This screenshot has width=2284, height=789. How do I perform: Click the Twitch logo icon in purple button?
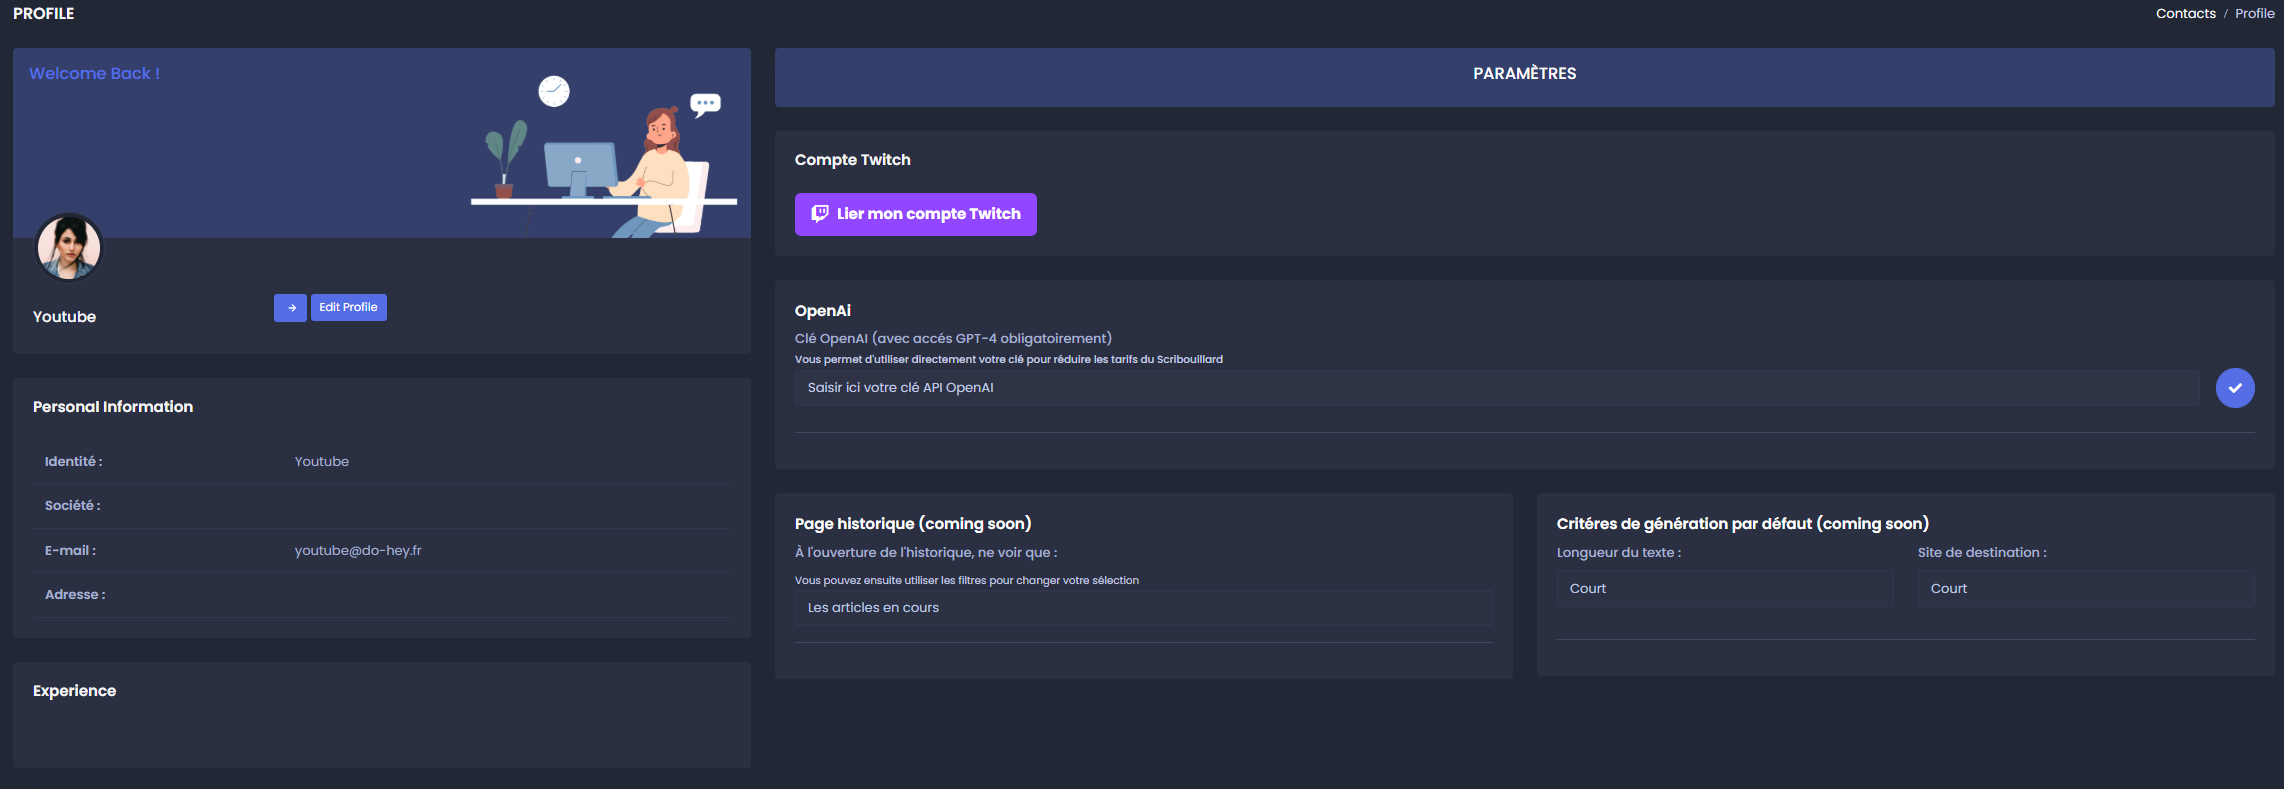click(x=820, y=214)
